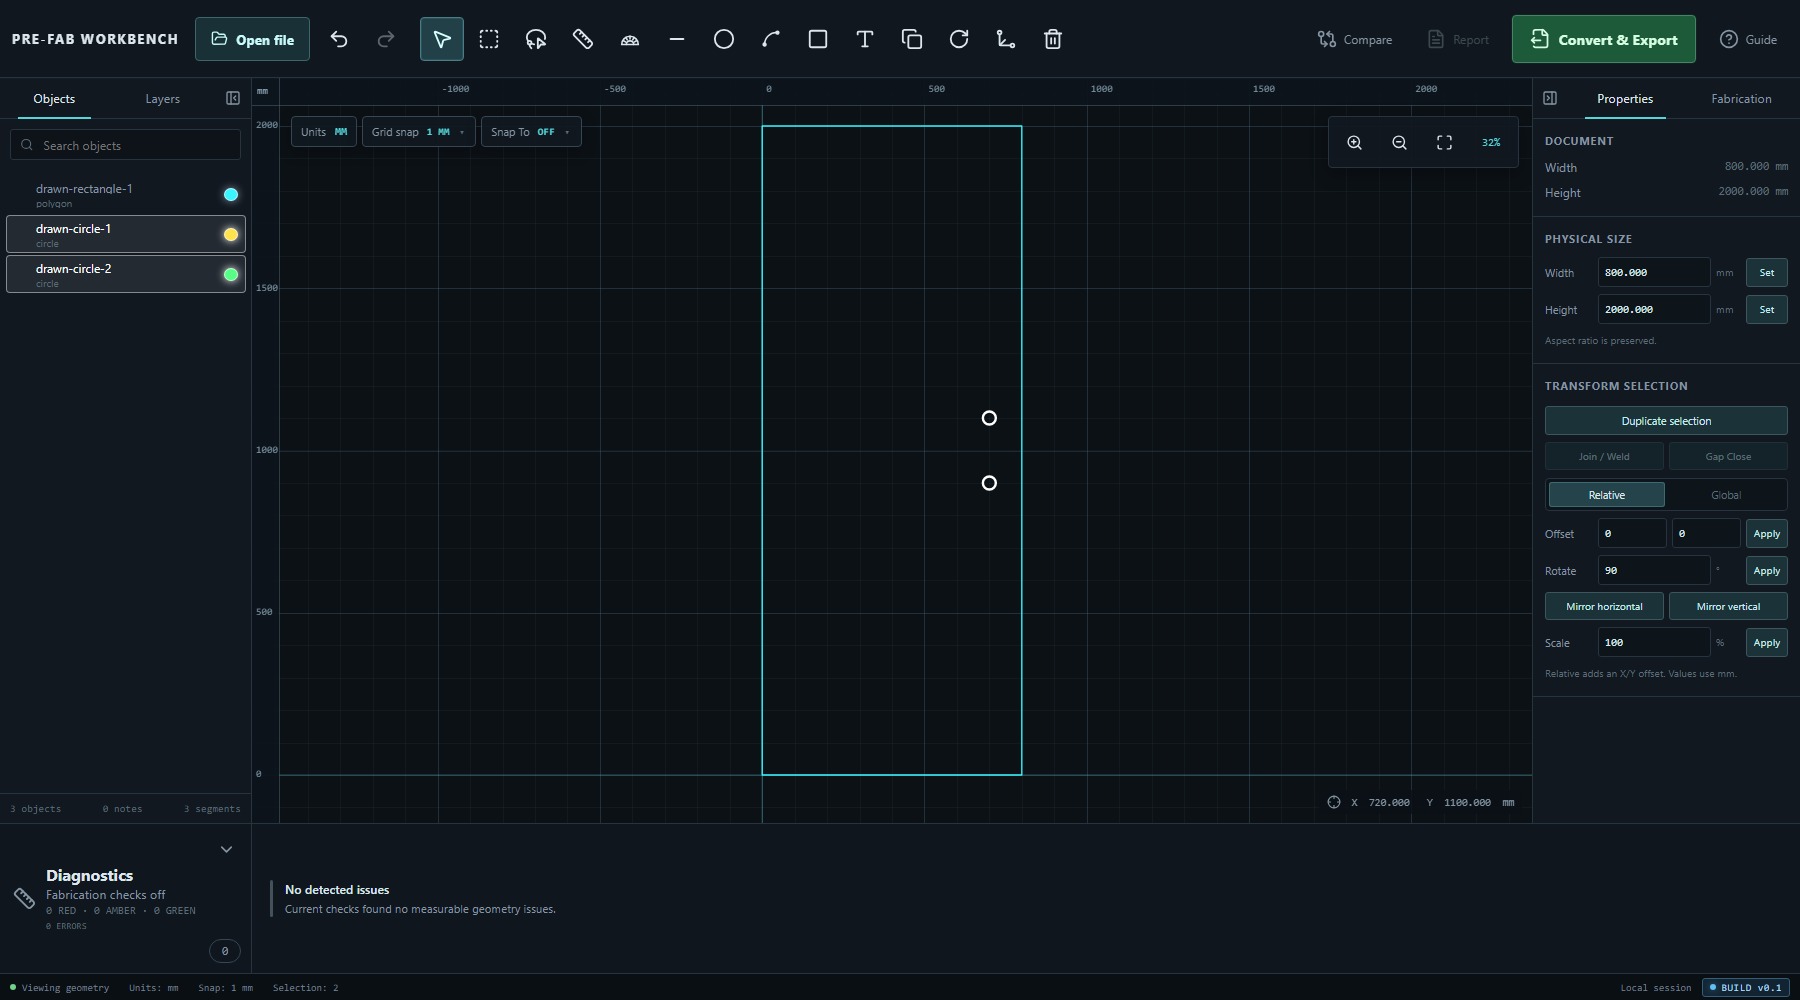1800x1000 pixels.
Task: Select the pointer selection tool
Action: 442,39
